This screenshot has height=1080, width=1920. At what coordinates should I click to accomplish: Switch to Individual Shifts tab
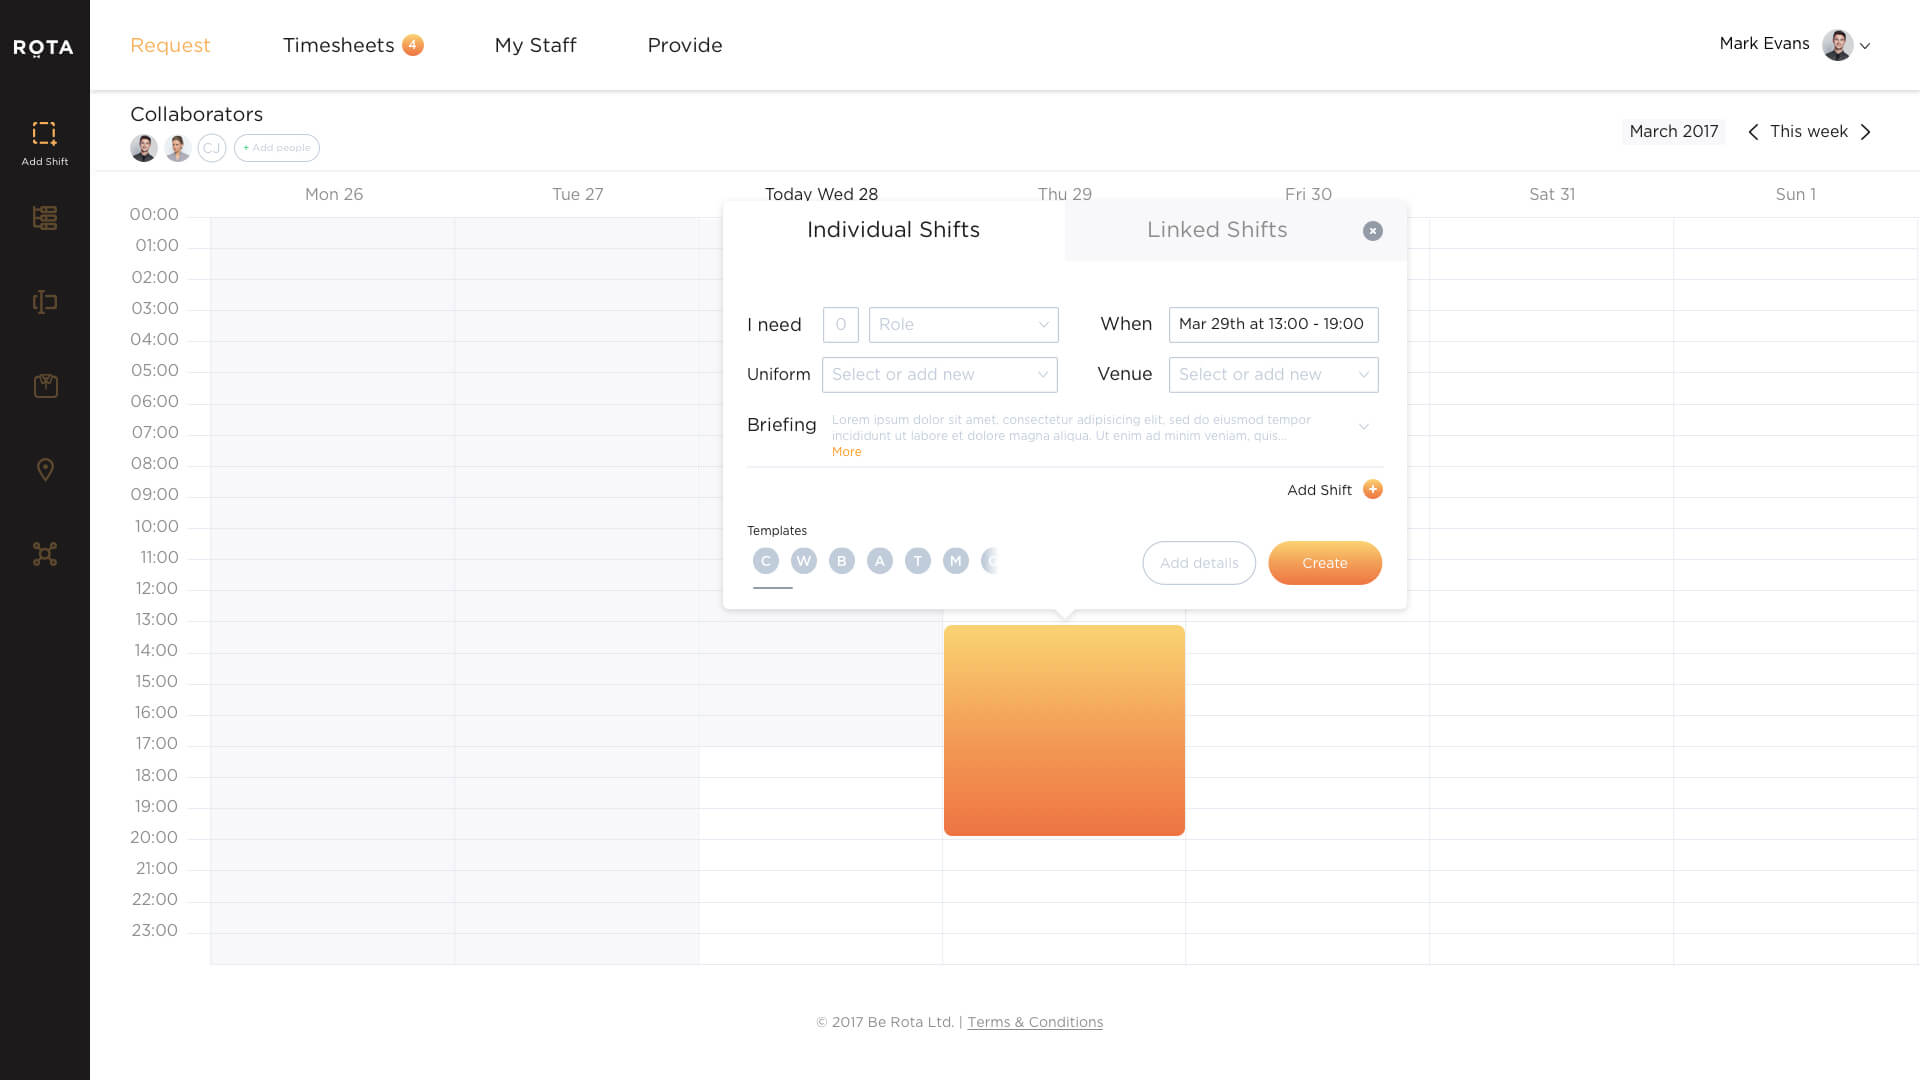(x=893, y=230)
